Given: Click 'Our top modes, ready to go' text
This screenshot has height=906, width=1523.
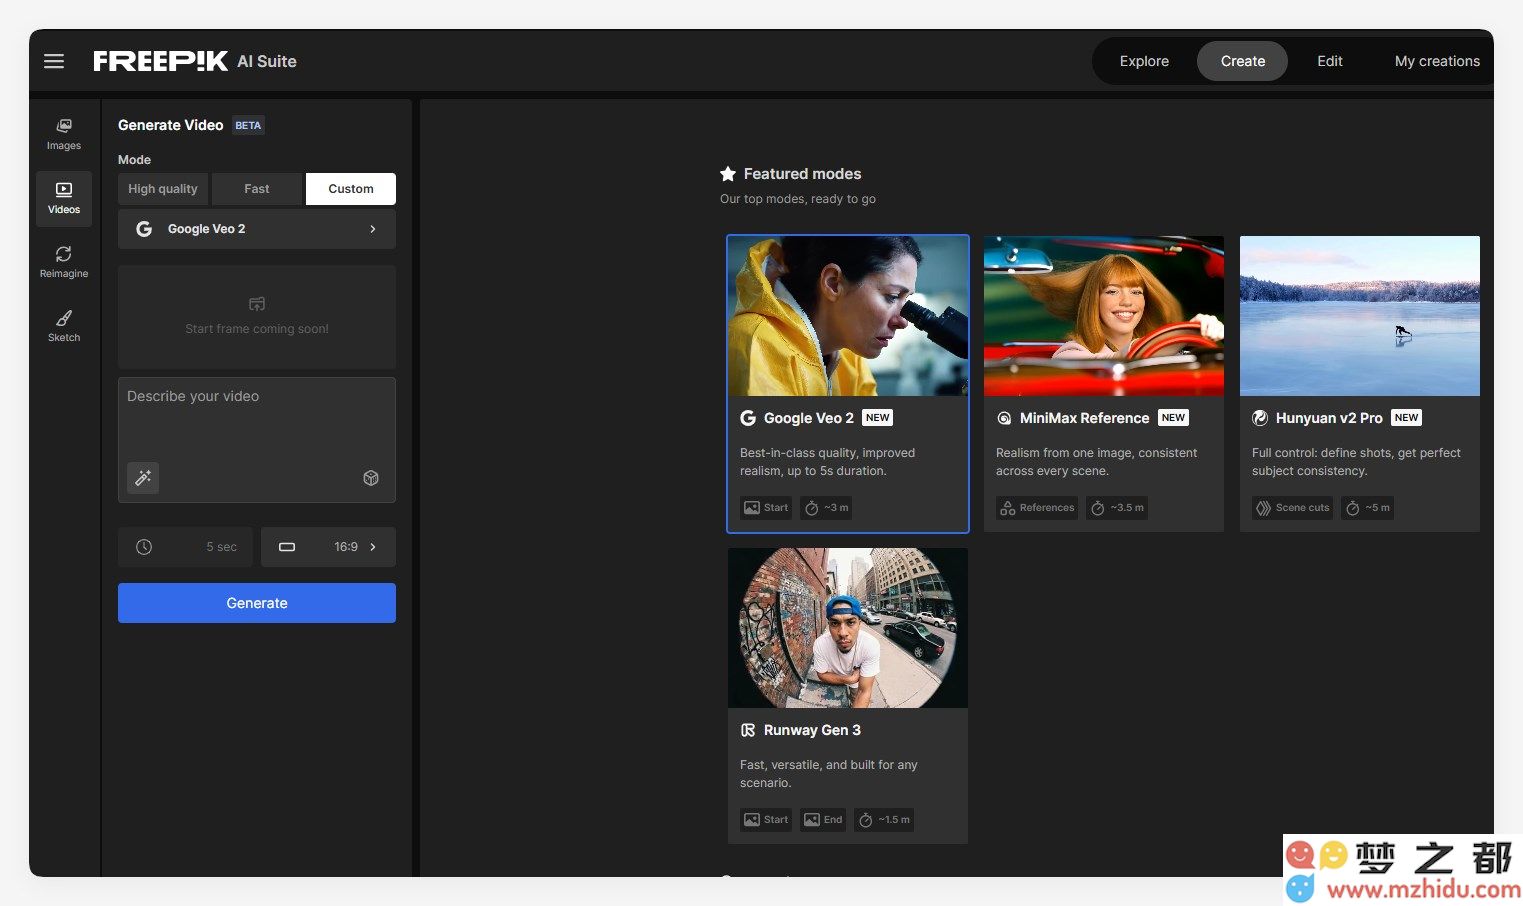Looking at the screenshot, I should [x=798, y=199].
